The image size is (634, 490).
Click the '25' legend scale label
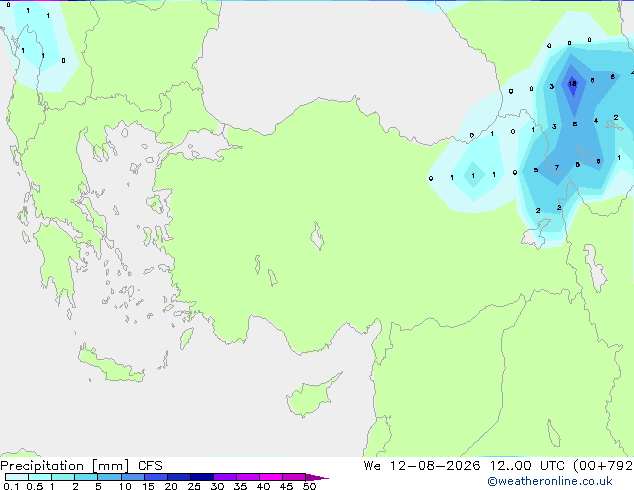[194, 486]
